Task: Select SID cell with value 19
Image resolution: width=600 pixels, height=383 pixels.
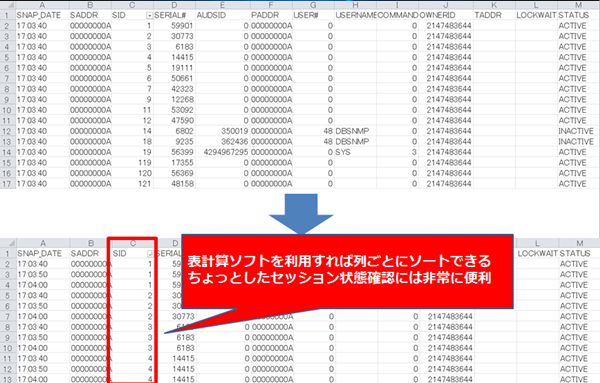Action: tap(132, 152)
